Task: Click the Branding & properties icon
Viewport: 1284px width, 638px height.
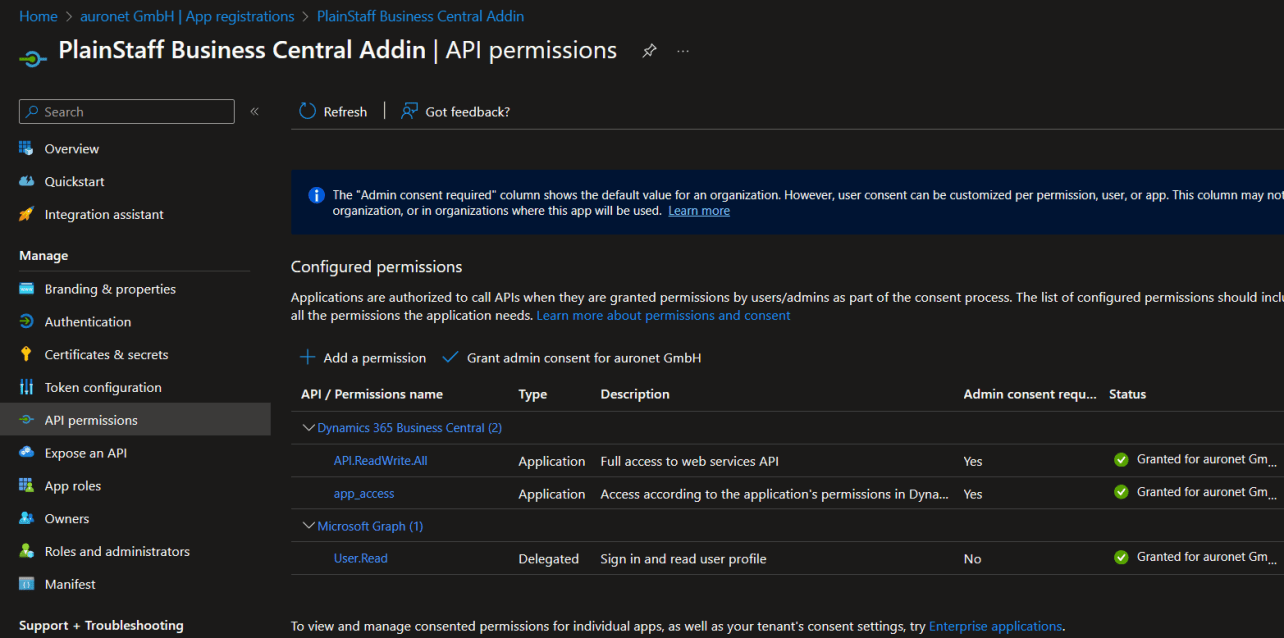Action: coord(26,289)
